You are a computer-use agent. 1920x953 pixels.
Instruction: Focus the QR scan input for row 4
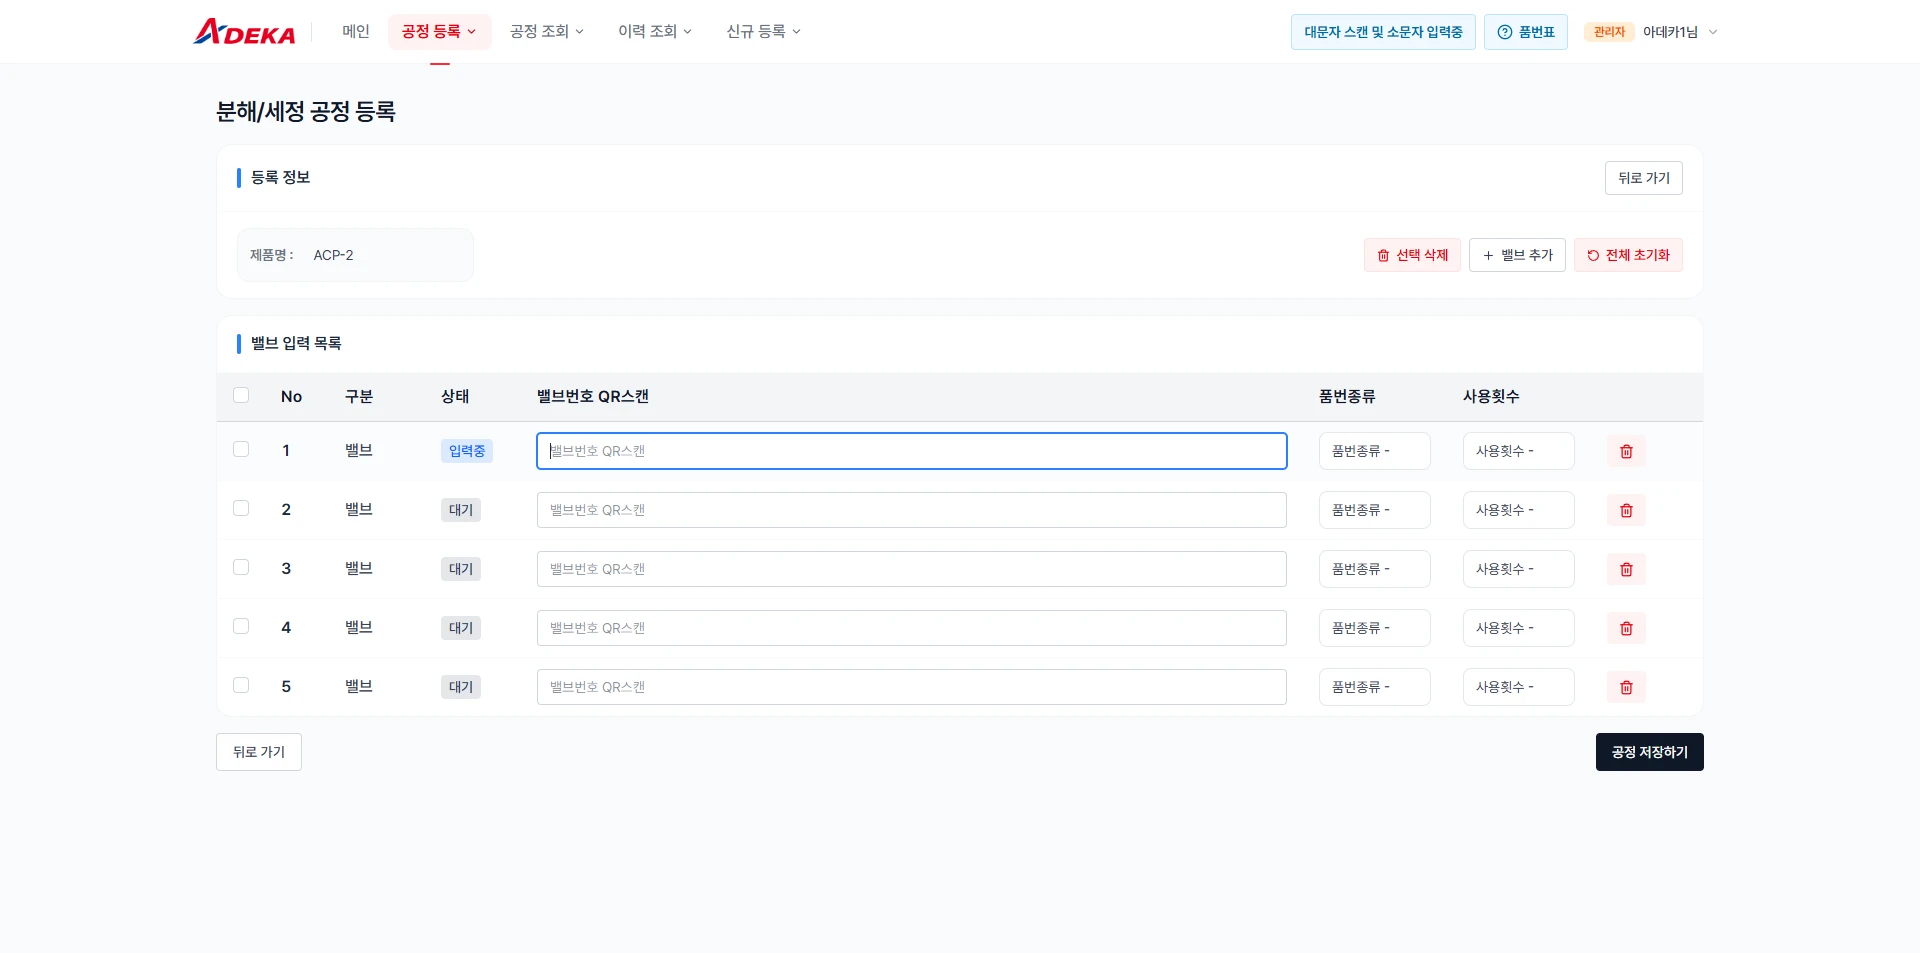click(912, 628)
